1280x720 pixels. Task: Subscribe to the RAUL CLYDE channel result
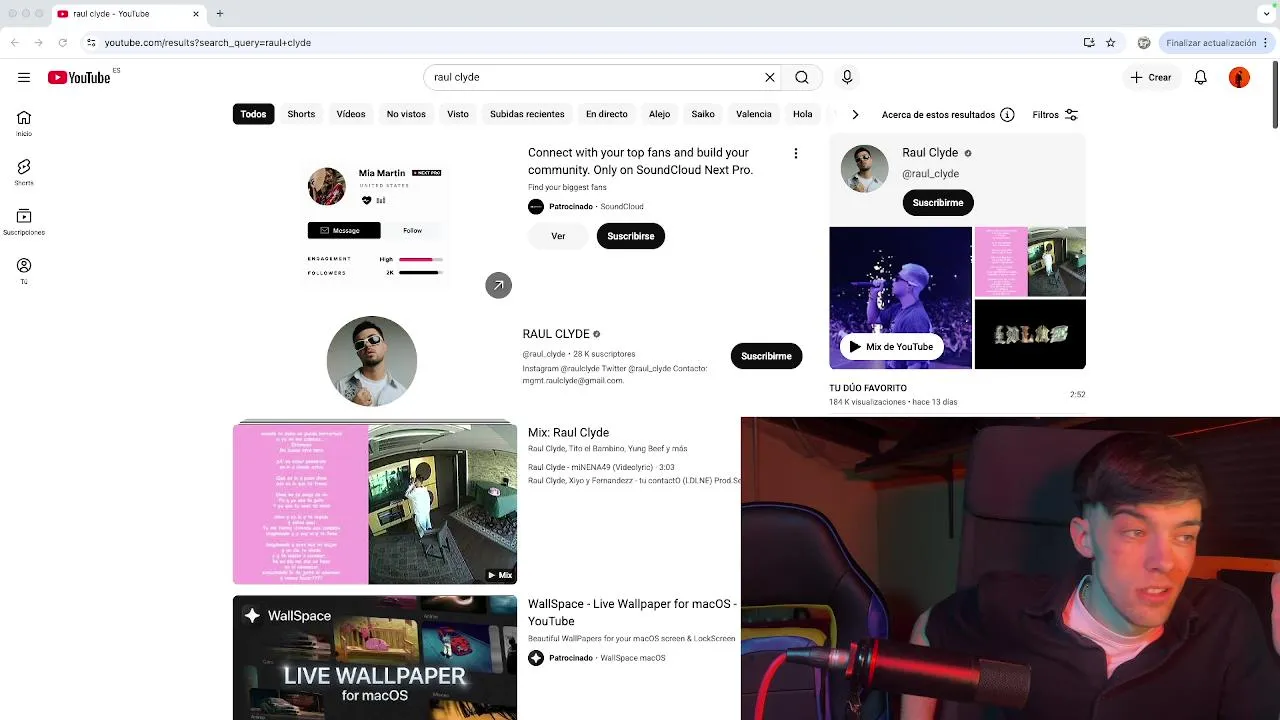(766, 356)
